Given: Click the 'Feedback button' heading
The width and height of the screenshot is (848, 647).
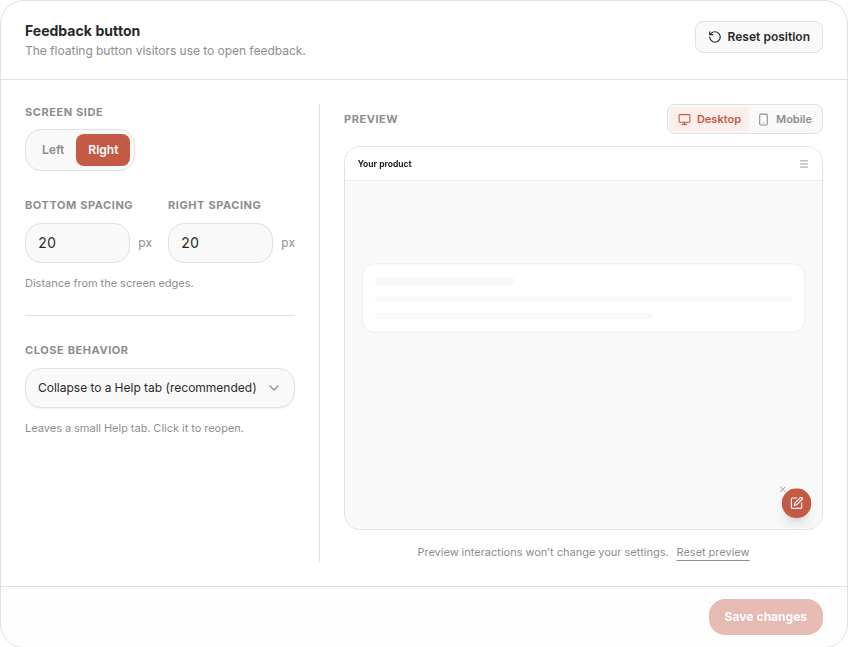Looking at the screenshot, I should coord(82,31).
